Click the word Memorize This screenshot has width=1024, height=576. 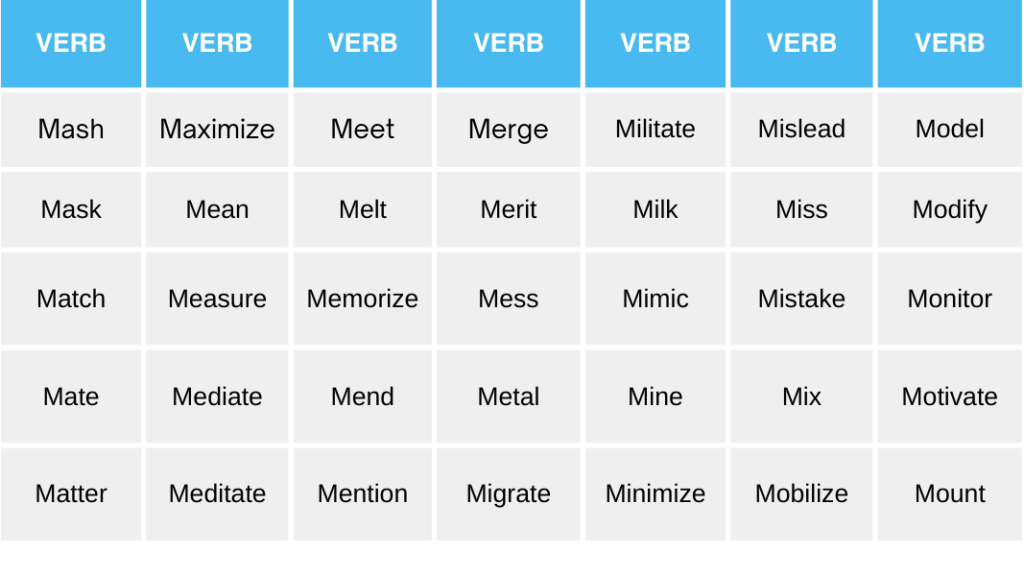click(x=363, y=299)
